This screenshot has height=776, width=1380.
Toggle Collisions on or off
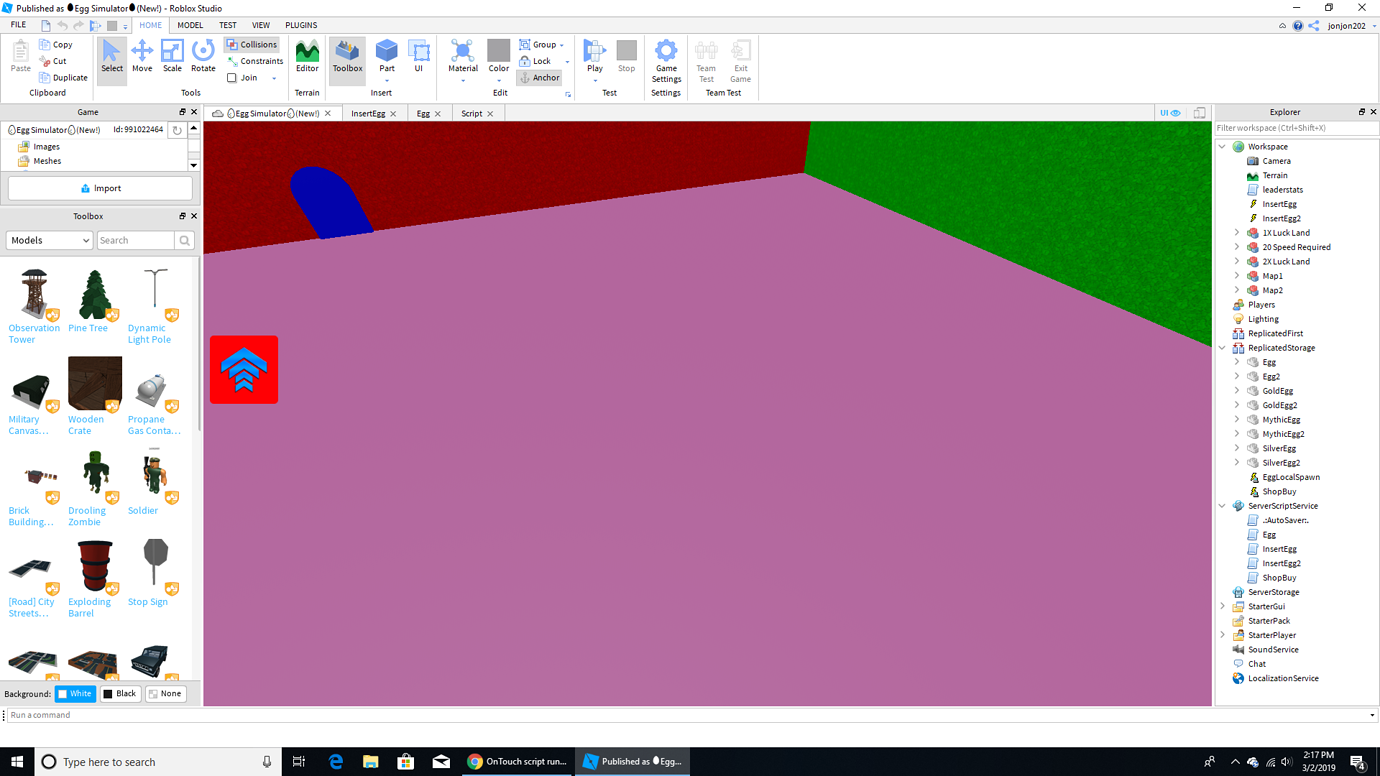point(251,44)
